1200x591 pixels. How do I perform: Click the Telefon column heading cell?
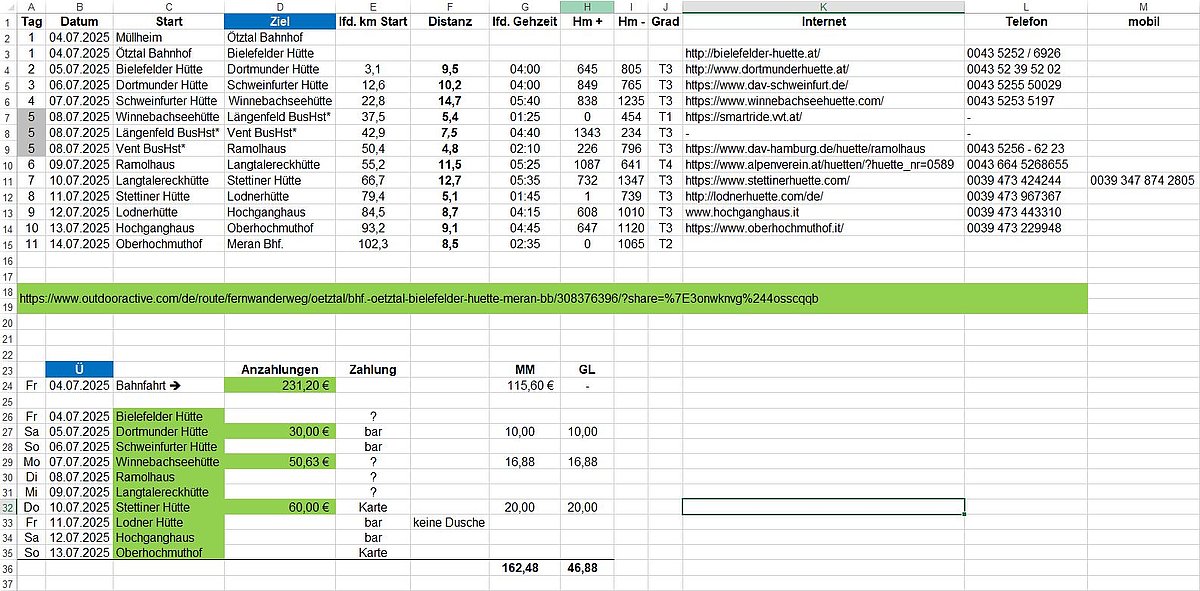pos(1026,21)
